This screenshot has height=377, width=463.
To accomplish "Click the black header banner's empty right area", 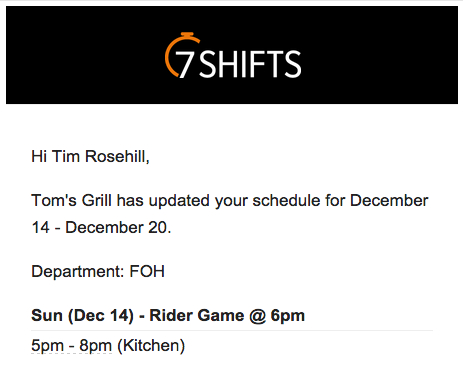I will point(380,55).
